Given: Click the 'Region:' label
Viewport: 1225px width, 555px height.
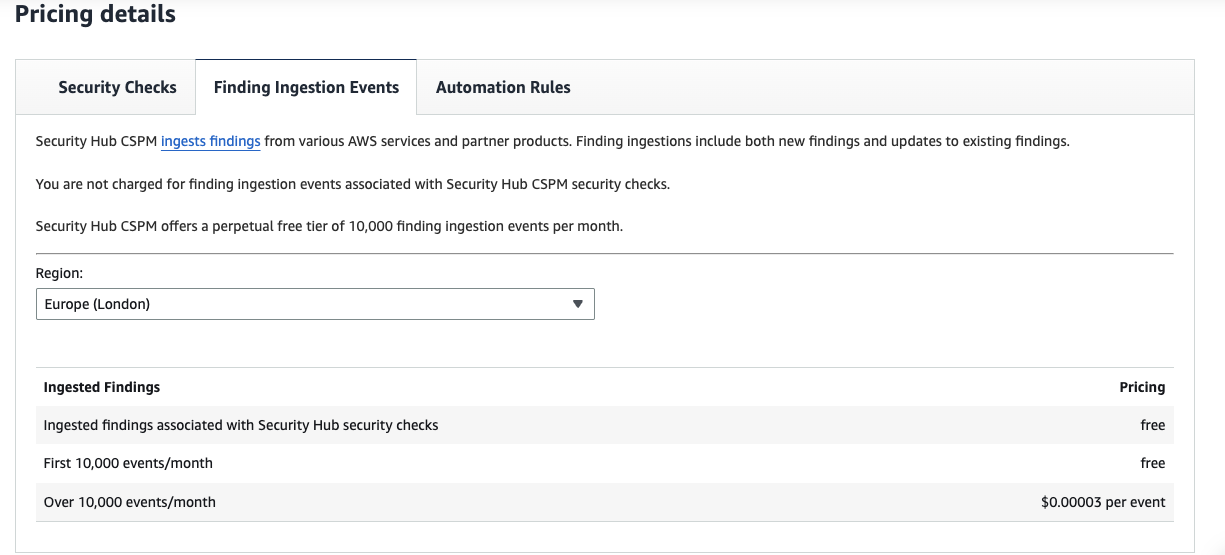Looking at the screenshot, I should 59,273.
